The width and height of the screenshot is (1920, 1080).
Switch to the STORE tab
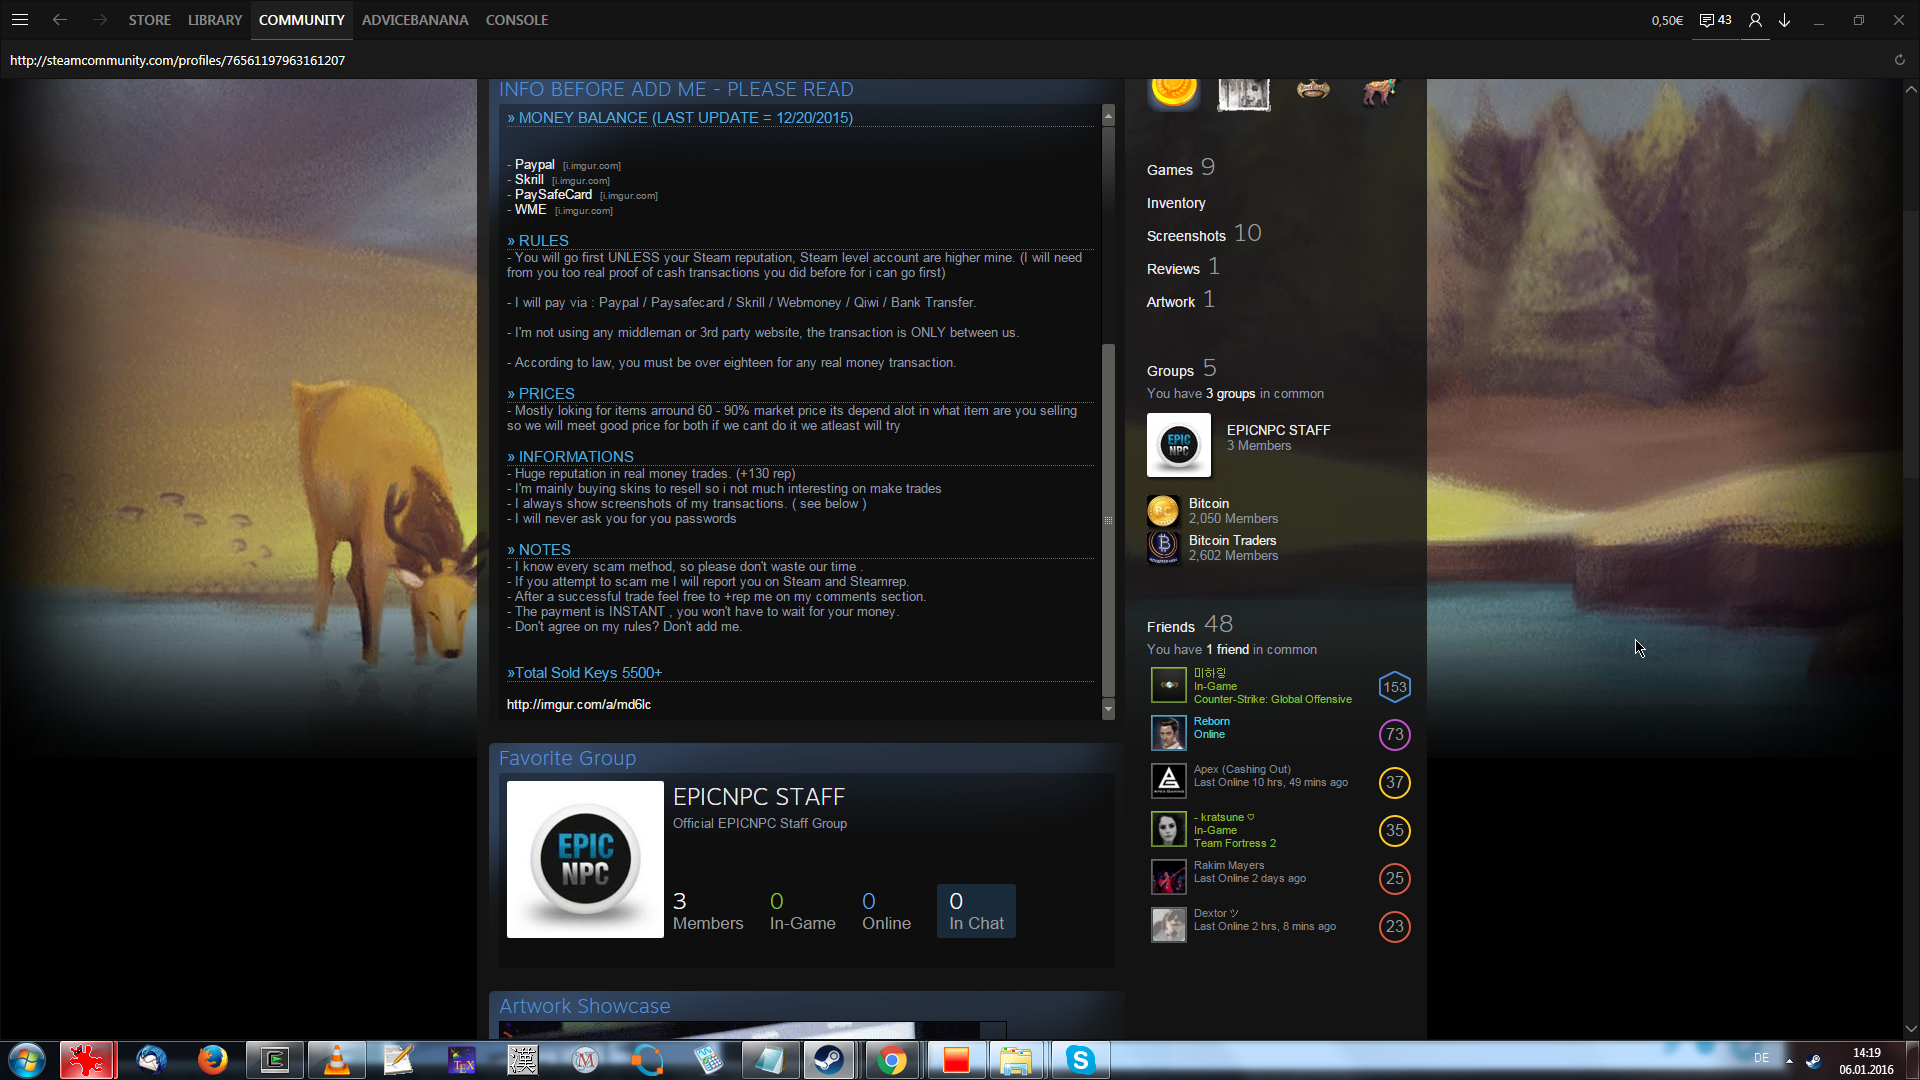point(149,20)
